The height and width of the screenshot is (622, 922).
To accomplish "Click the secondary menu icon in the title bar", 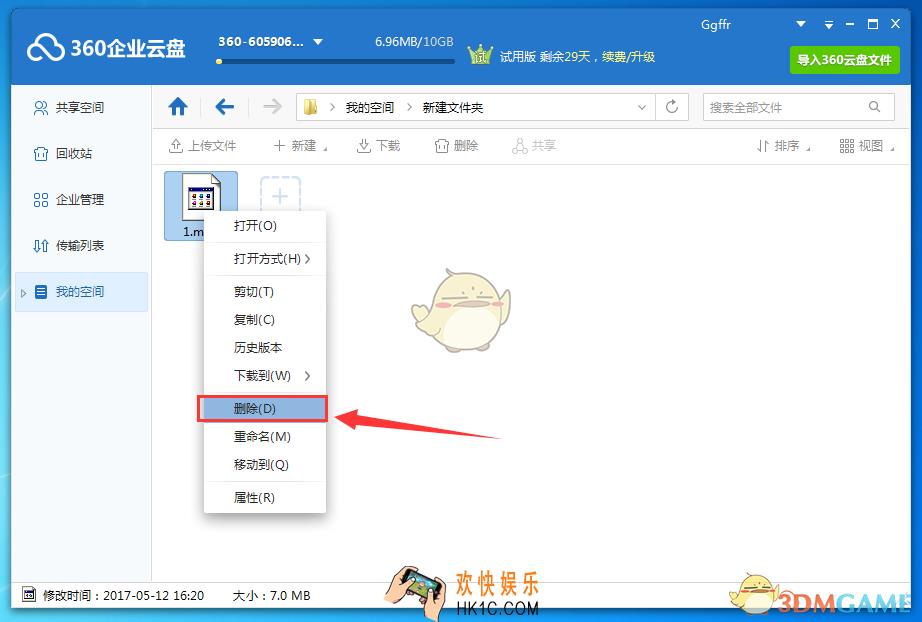I will [x=829, y=25].
